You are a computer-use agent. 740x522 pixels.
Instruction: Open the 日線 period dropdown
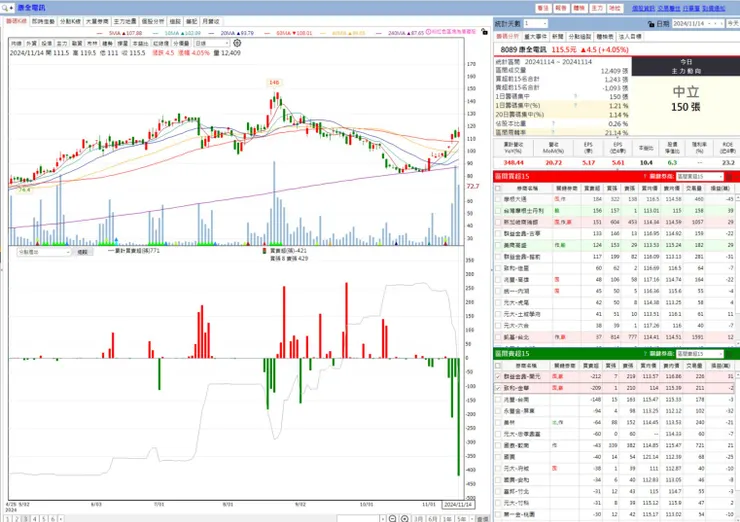pyautogui.click(x=212, y=43)
